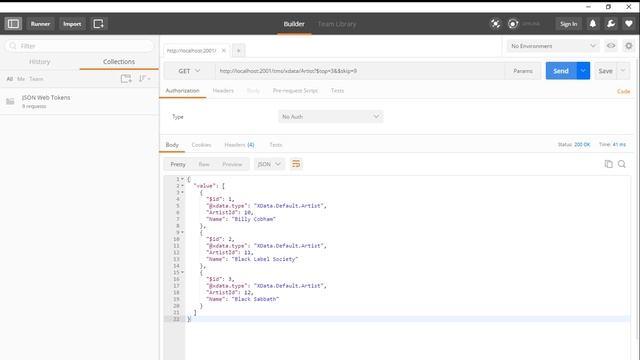This screenshot has height=360, width=640.
Task: Collapse fold arrow at line 9
Action: 182,232
